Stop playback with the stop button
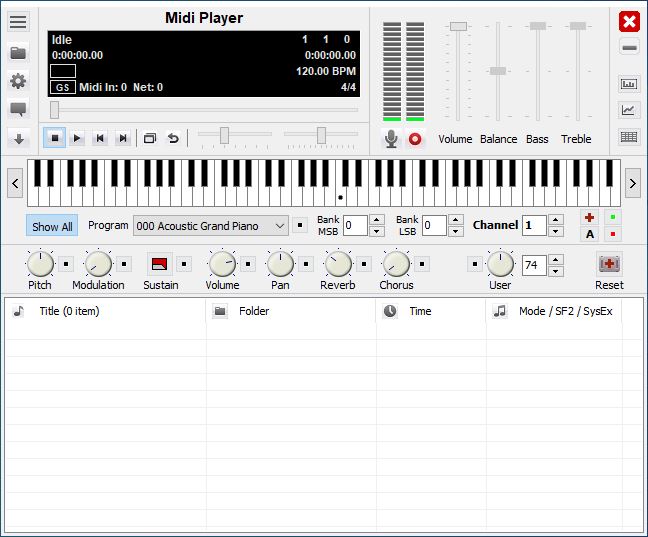 (55, 138)
